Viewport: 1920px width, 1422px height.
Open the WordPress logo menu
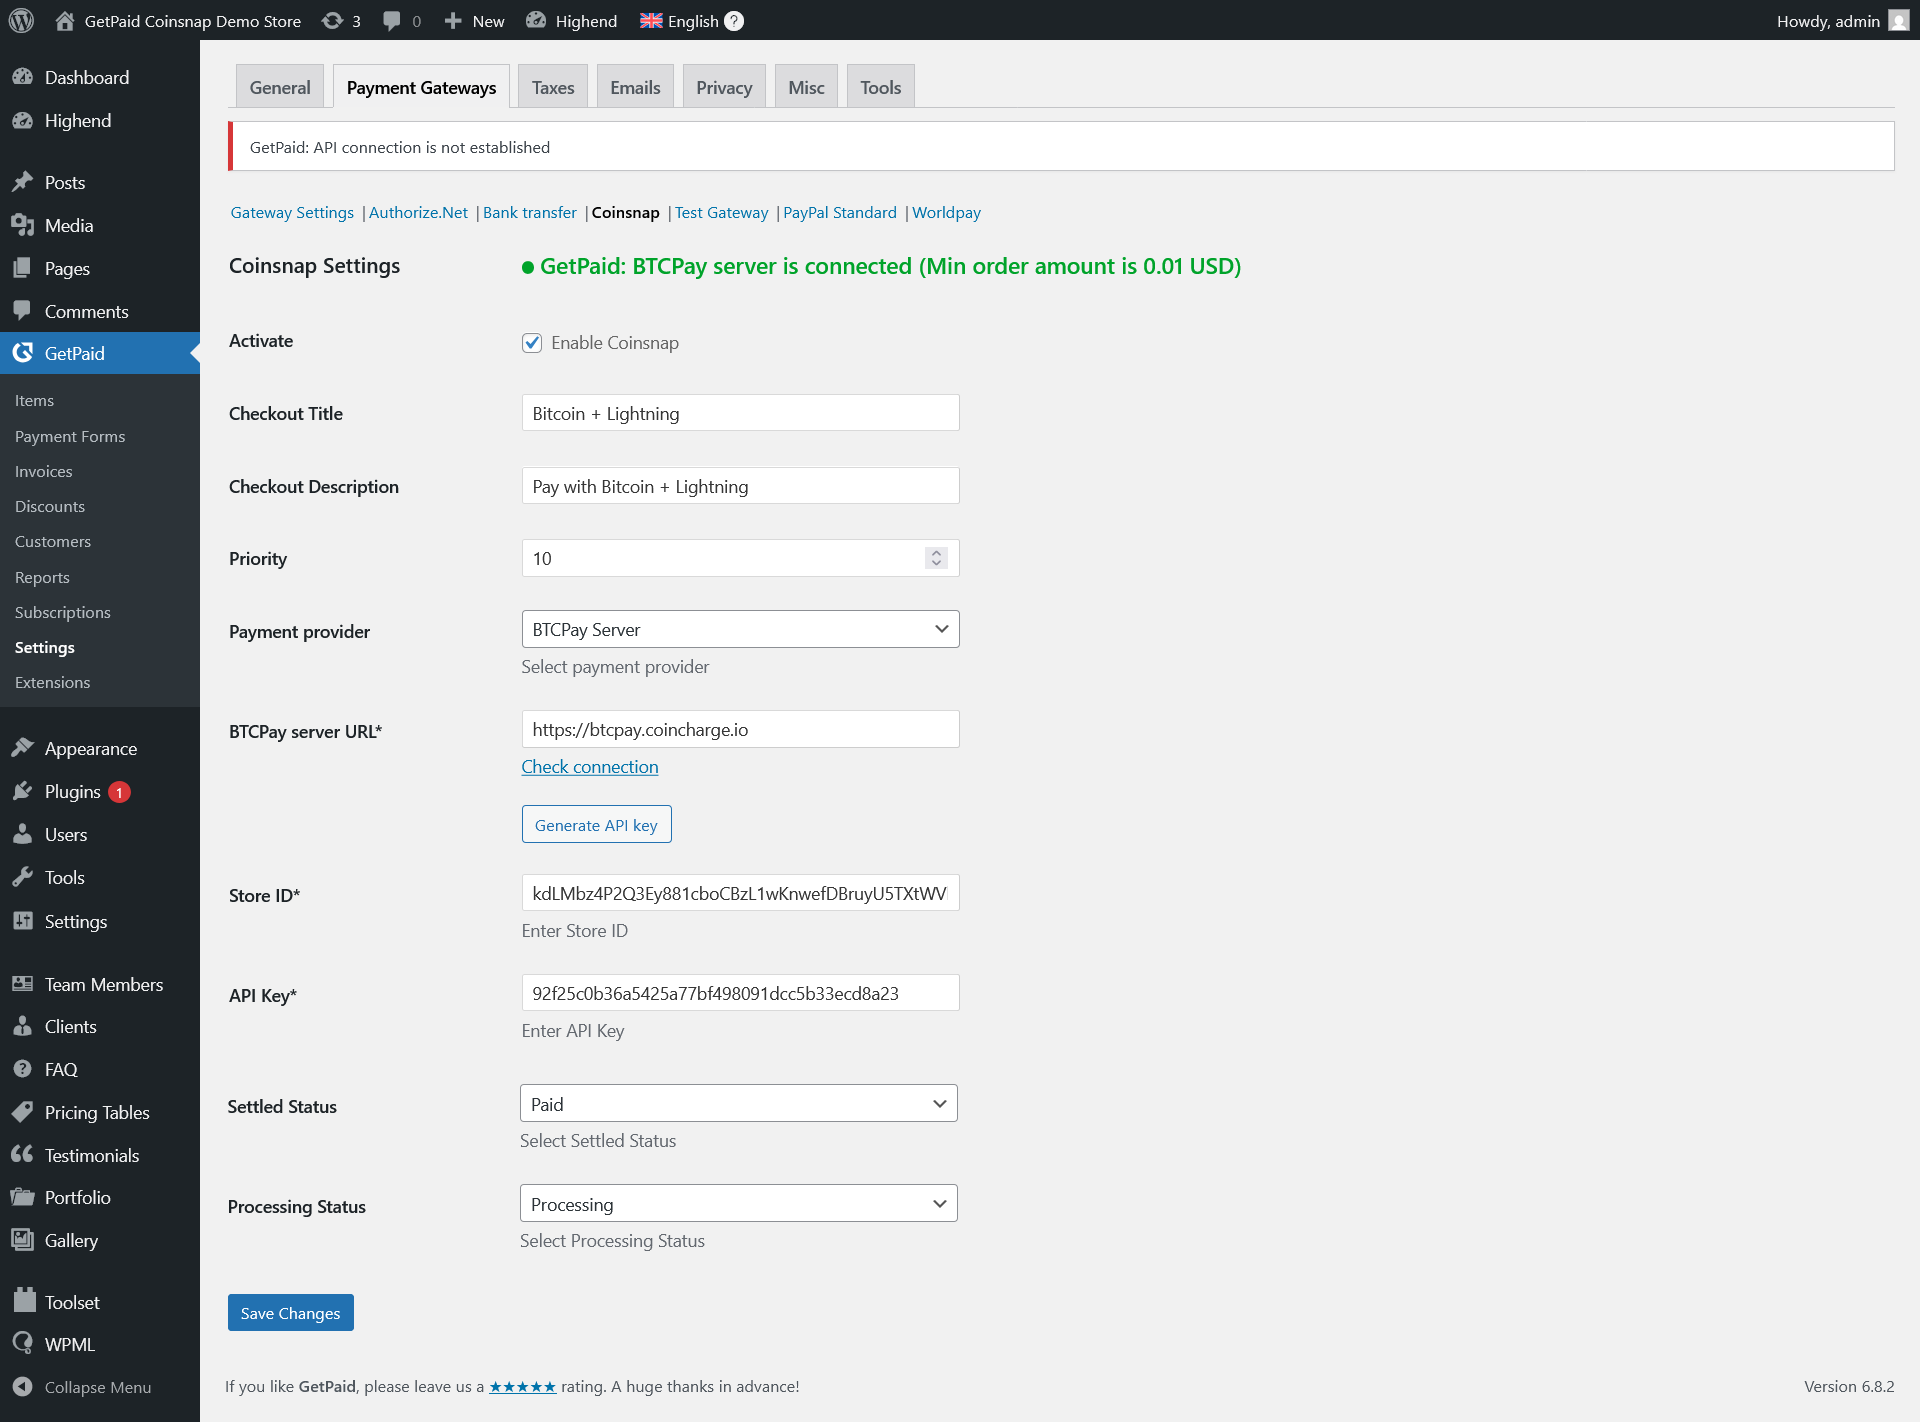[x=21, y=20]
